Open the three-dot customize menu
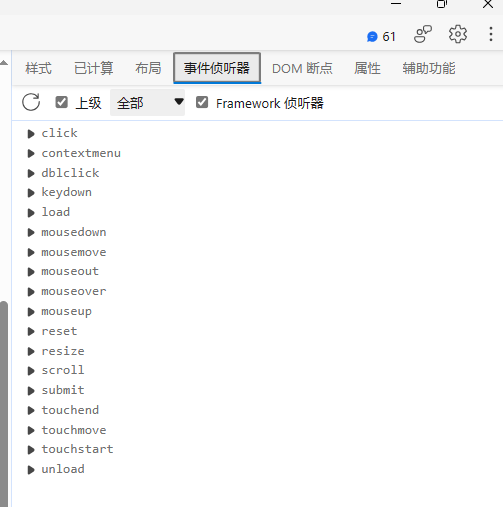This screenshot has height=507, width=503. [x=491, y=34]
